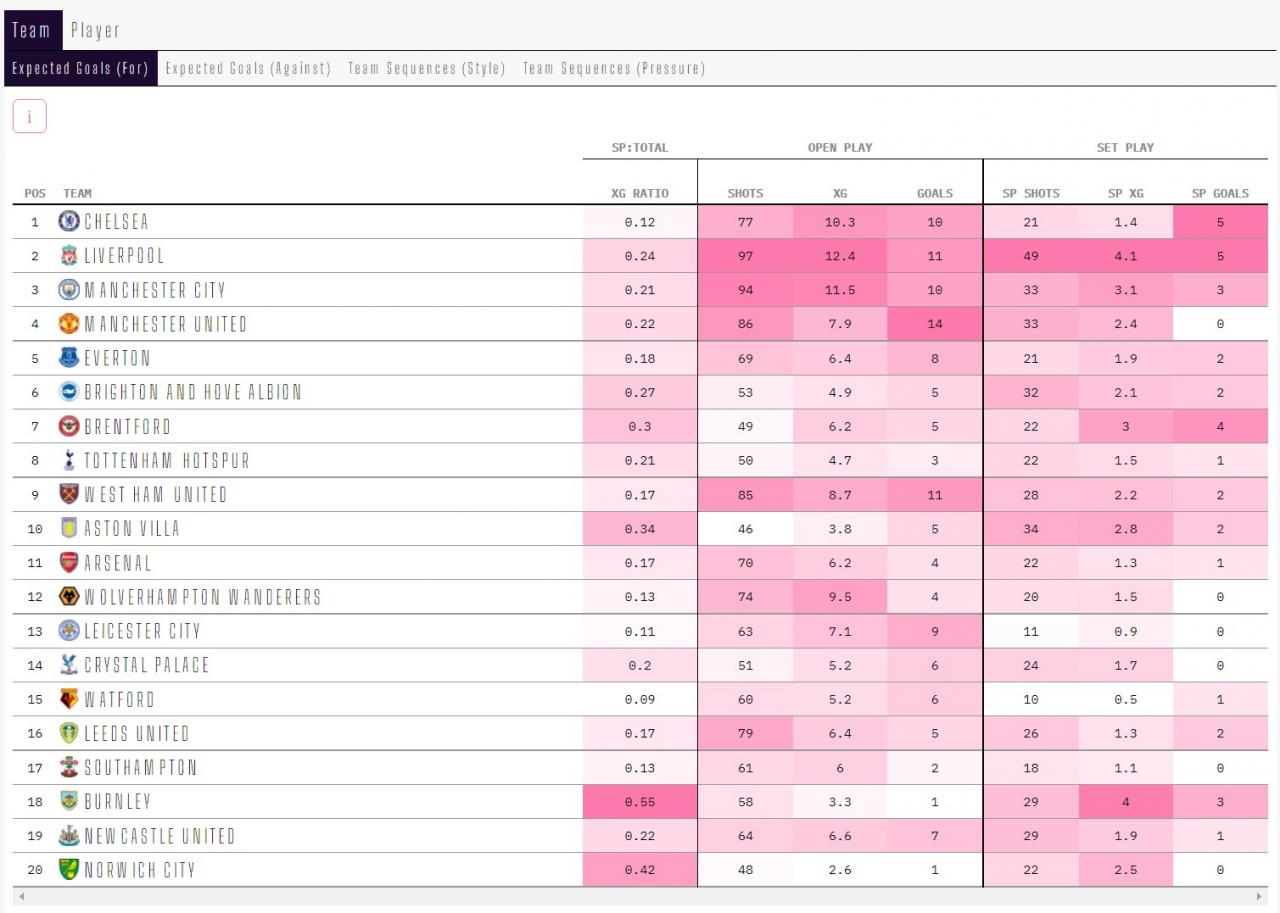Click the OPEN PLAY group heading
This screenshot has height=913, width=1280.
(x=840, y=147)
